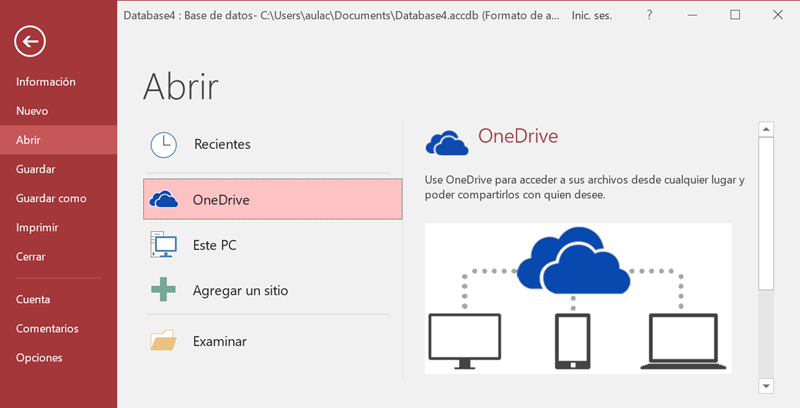Select the Este PC location label
This screenshot has width=800, height=408.
tap(215, 245)
